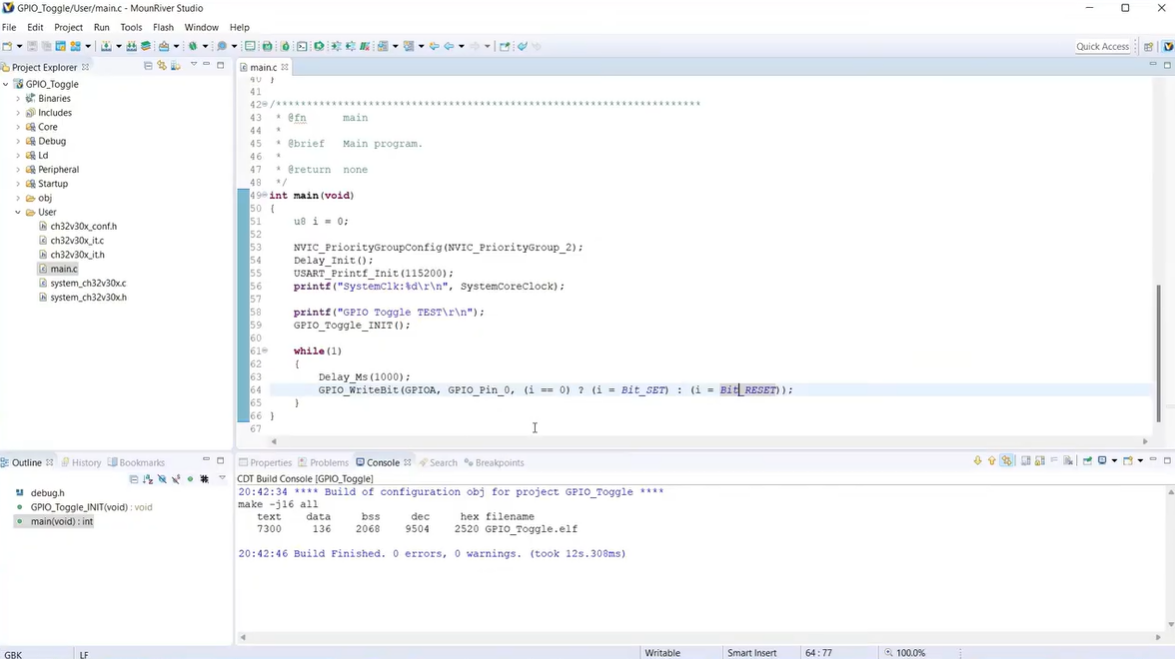1175x659 pixels.
Task: Close the main.c editor tab
Action: tap(285, 68)
